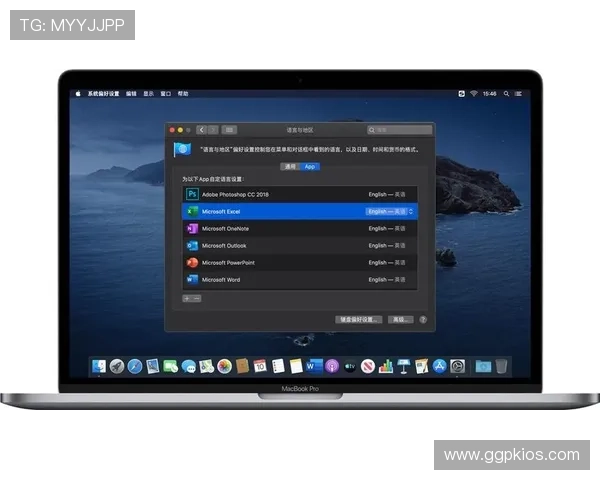Click the Apple menu logo
The height and width of the screenshot is (480, 600).
(x=78, y=93)
